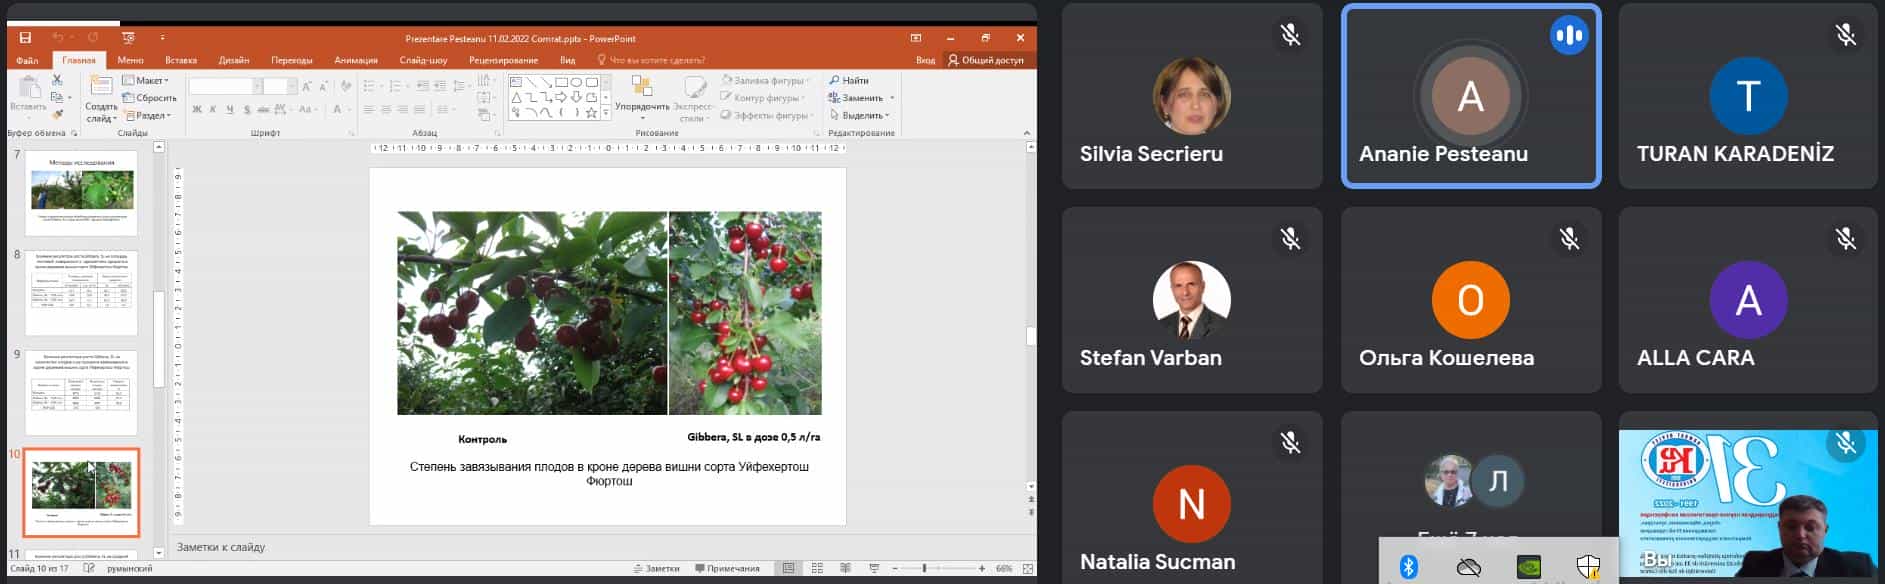The image size is (1885, 584).
Task: Click the Сбросить reset button
Action: pos(150,98)
